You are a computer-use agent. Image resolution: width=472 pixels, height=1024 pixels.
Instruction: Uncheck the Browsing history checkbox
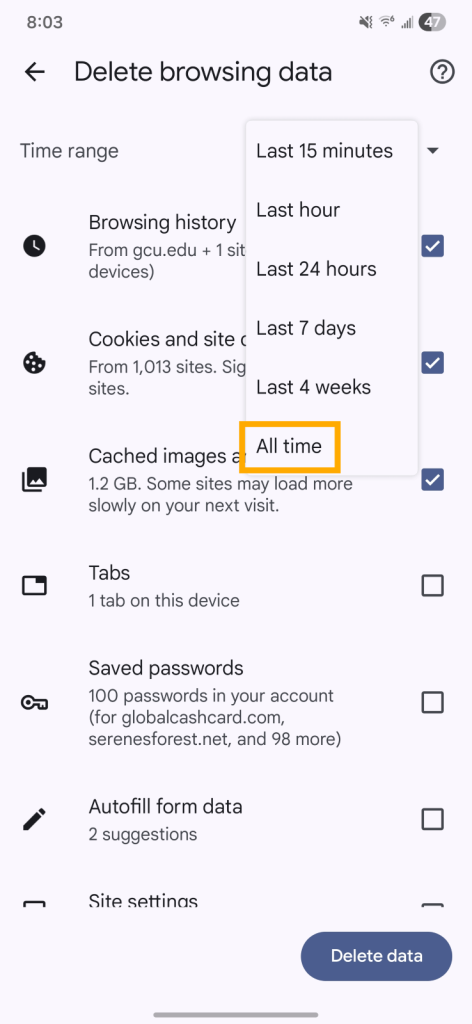[432, 246]
